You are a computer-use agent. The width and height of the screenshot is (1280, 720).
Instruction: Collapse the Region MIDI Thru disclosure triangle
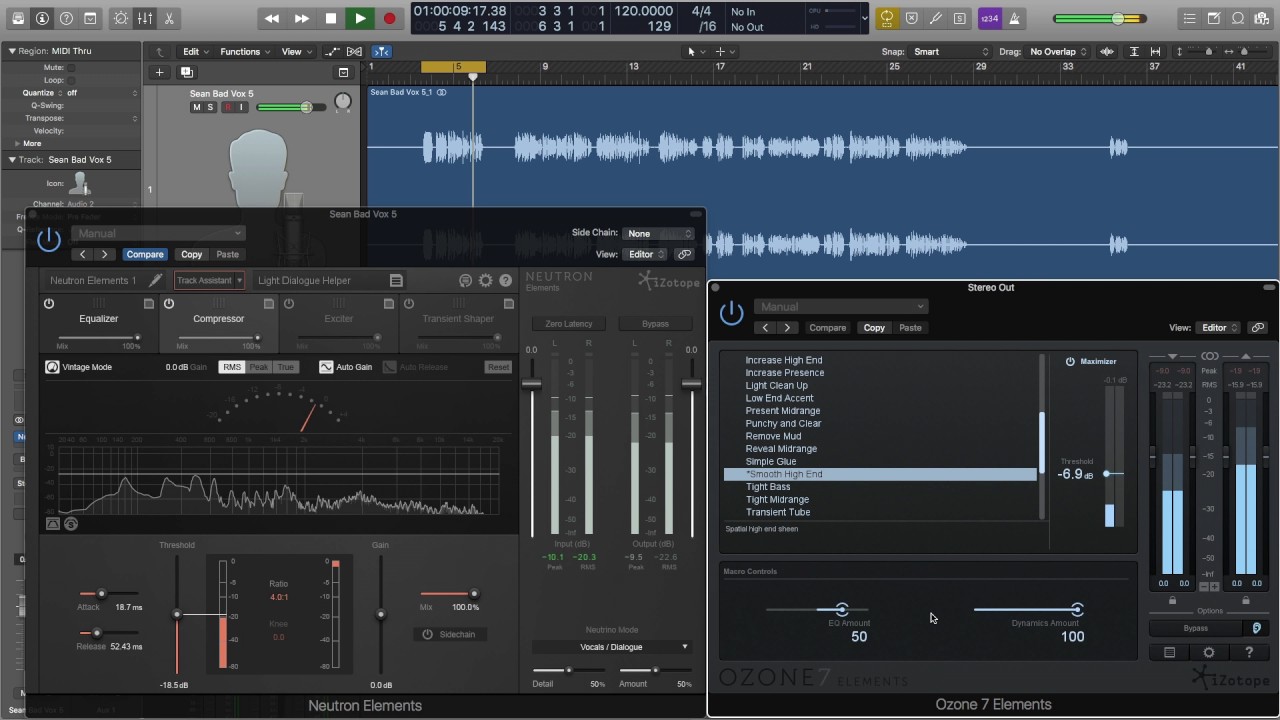click(12, 51)
